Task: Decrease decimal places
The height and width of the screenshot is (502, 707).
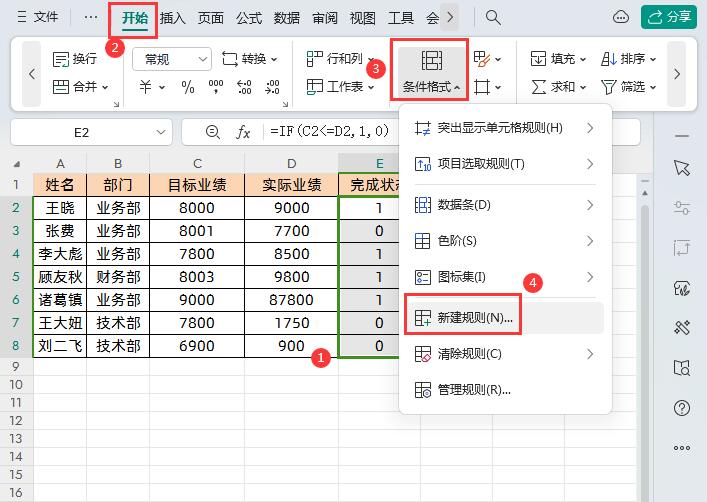Action: click(x=272, y=87)
